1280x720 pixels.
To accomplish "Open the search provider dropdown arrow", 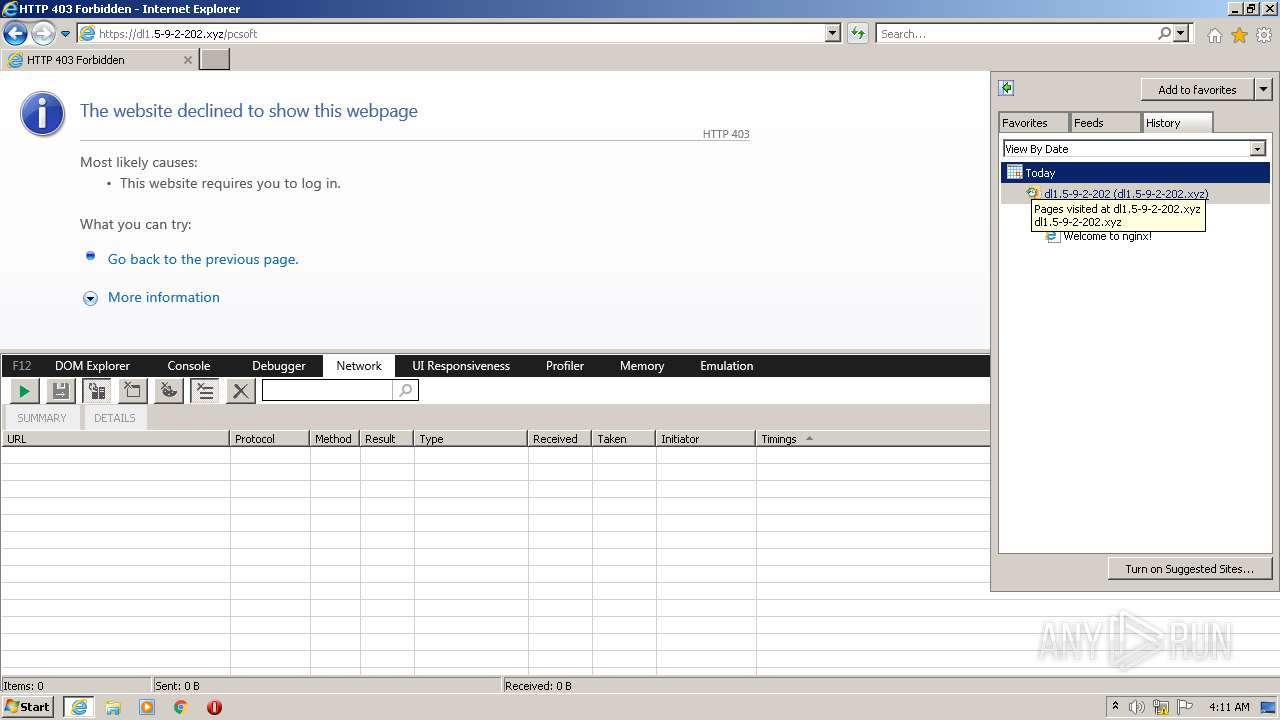I will pyautogui.click(x=1182, y=33).
